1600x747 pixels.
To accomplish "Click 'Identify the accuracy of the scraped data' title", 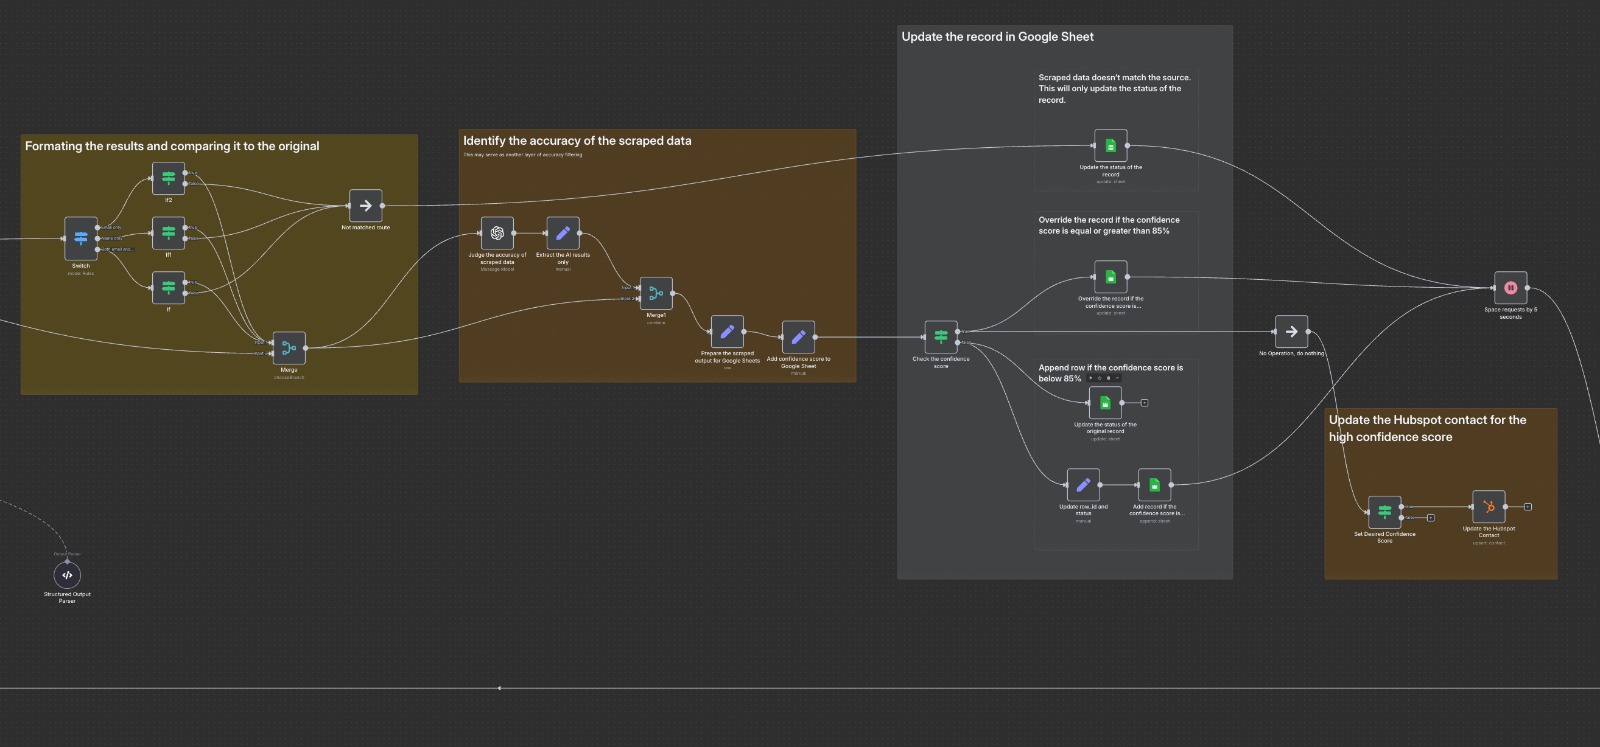I will [x=577, y=141].
